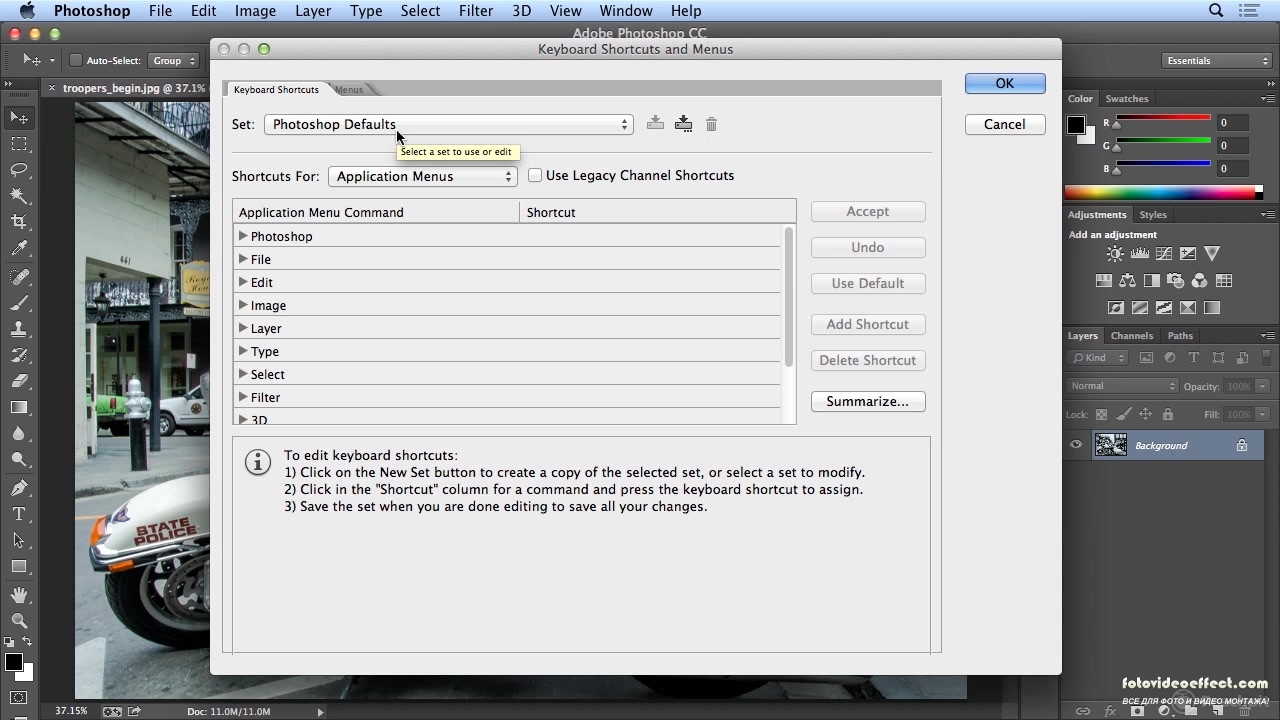Select the Dodge tool
The image size is (1280, 720).
(x=19, y=460)
